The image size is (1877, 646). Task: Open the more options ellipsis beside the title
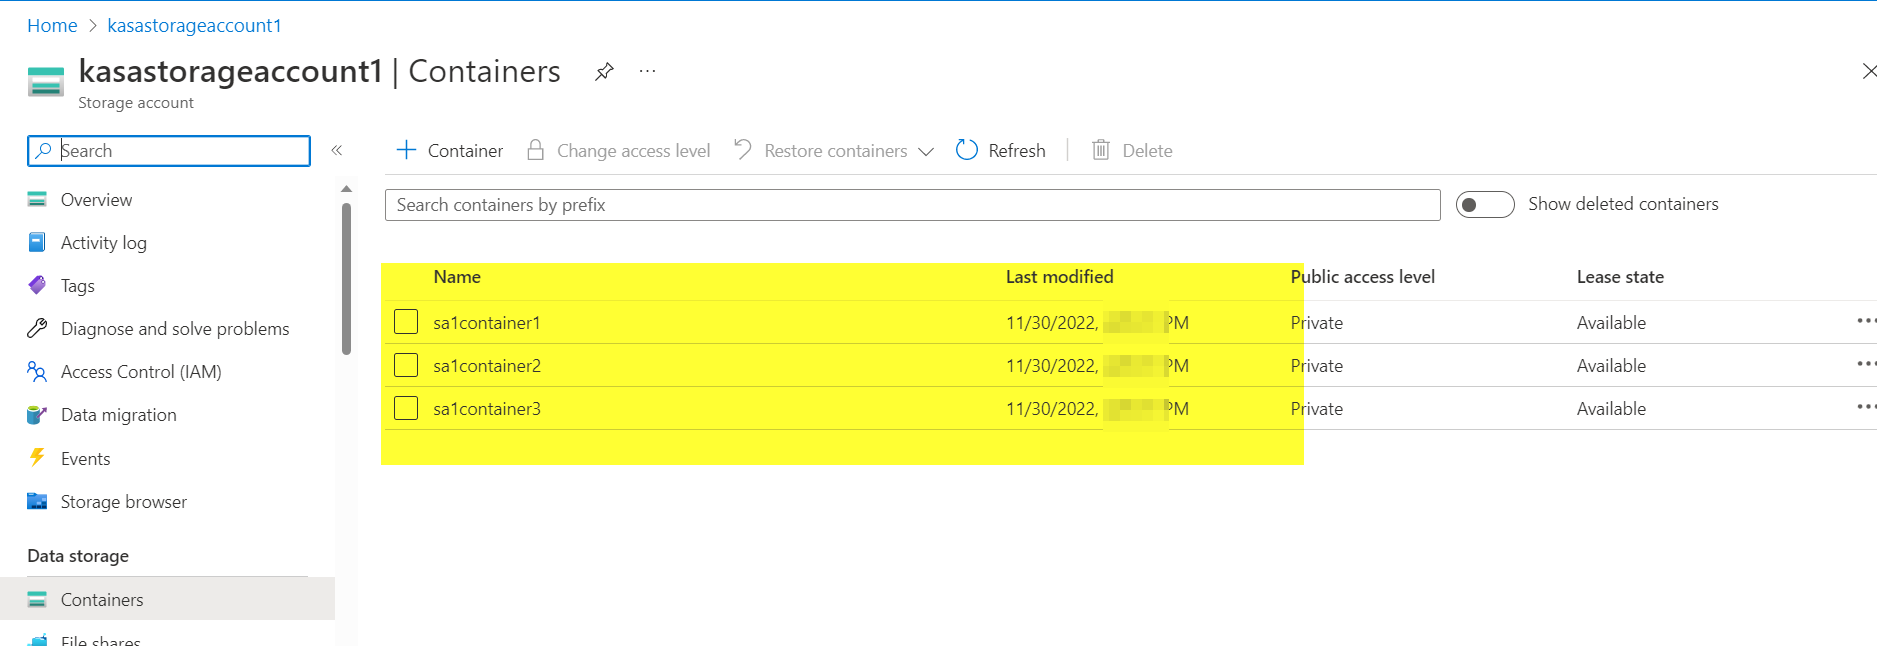click(x=648, y=71)
